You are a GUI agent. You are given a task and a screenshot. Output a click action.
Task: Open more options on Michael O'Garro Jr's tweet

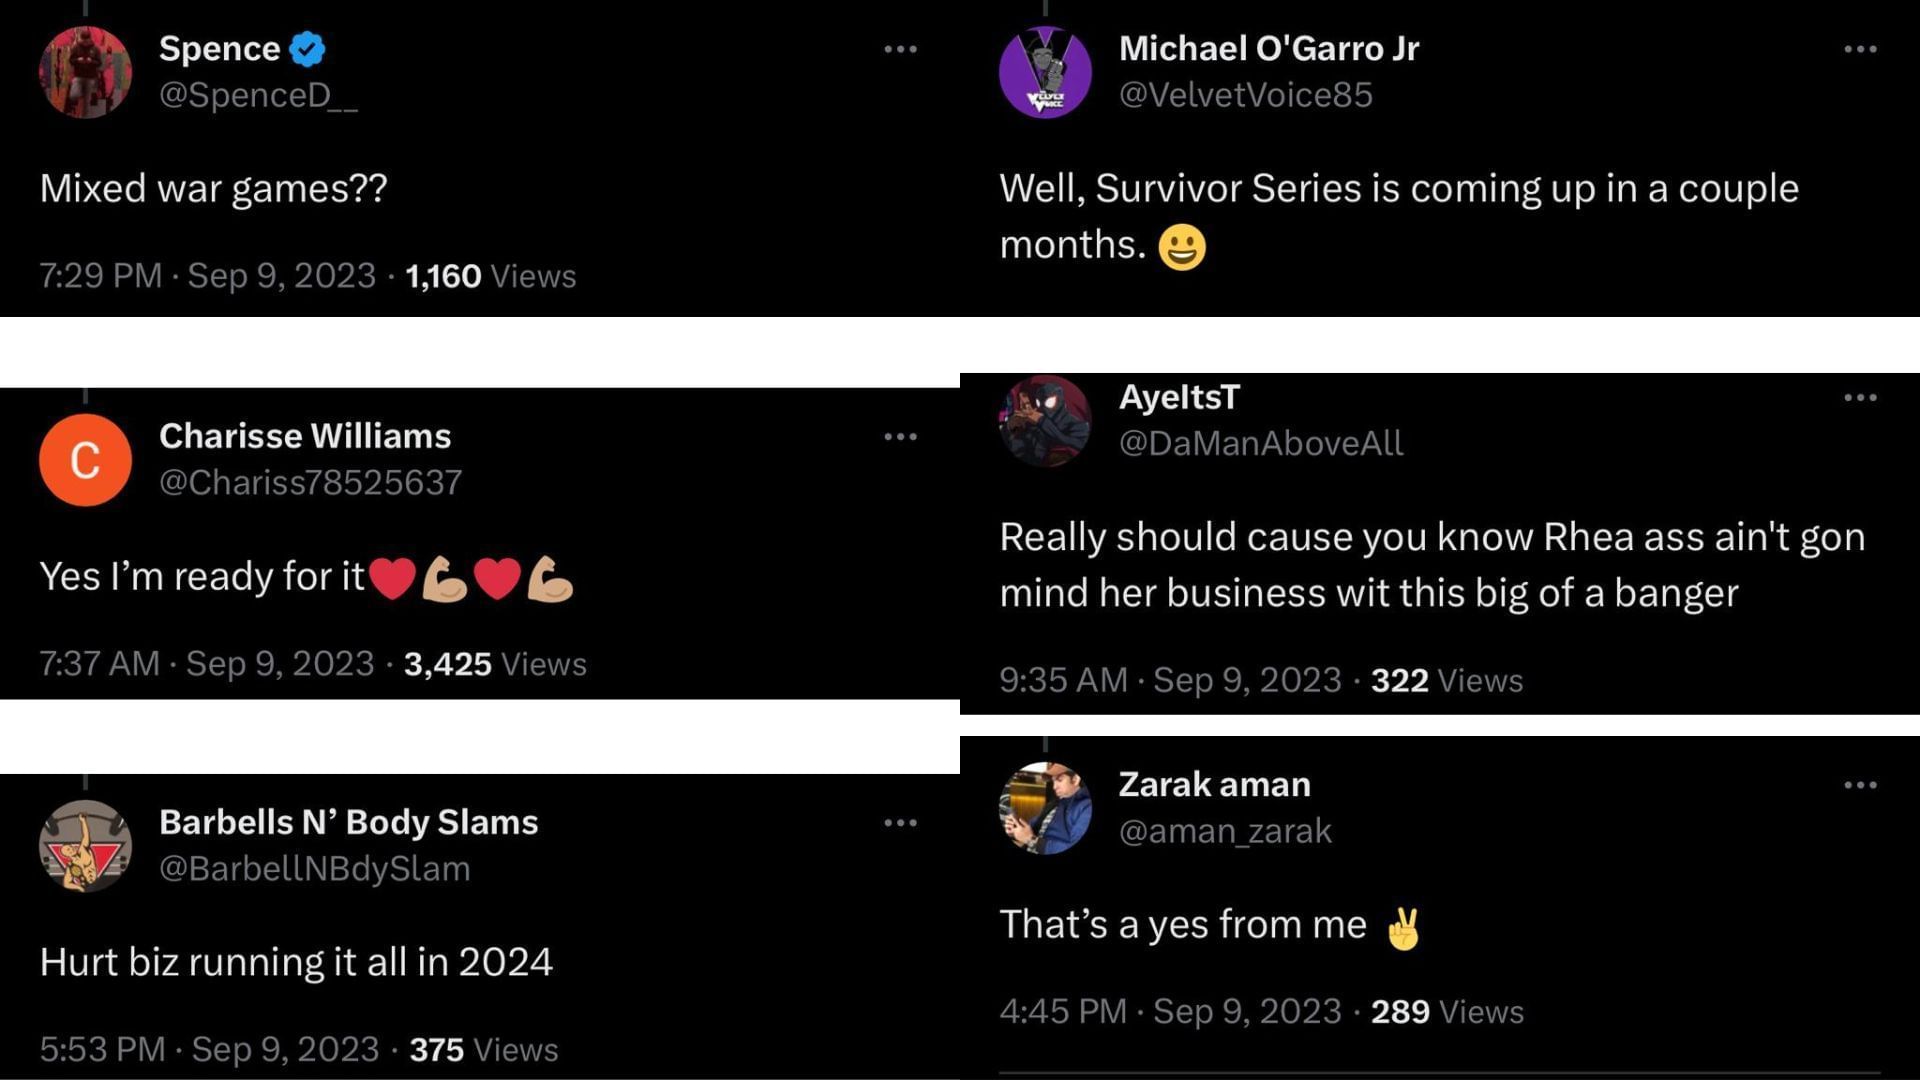(1859, 49)
